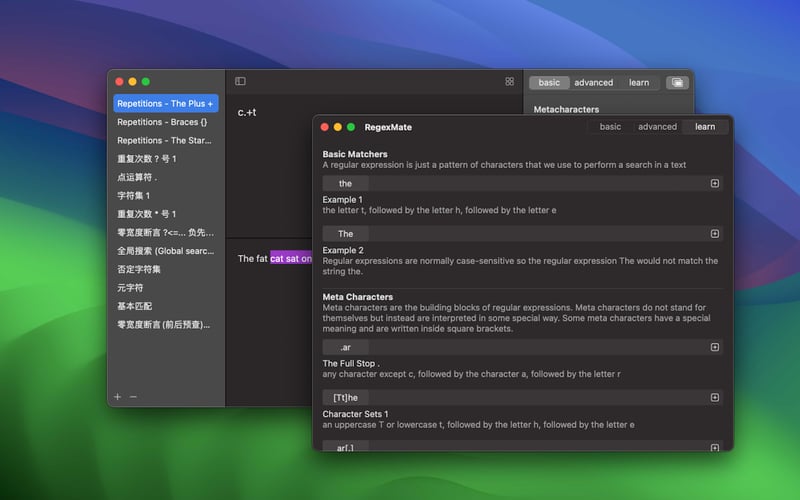Click the 'ar[.]' regex example row
Screen dimensions: 800x500
click(522, 447)
